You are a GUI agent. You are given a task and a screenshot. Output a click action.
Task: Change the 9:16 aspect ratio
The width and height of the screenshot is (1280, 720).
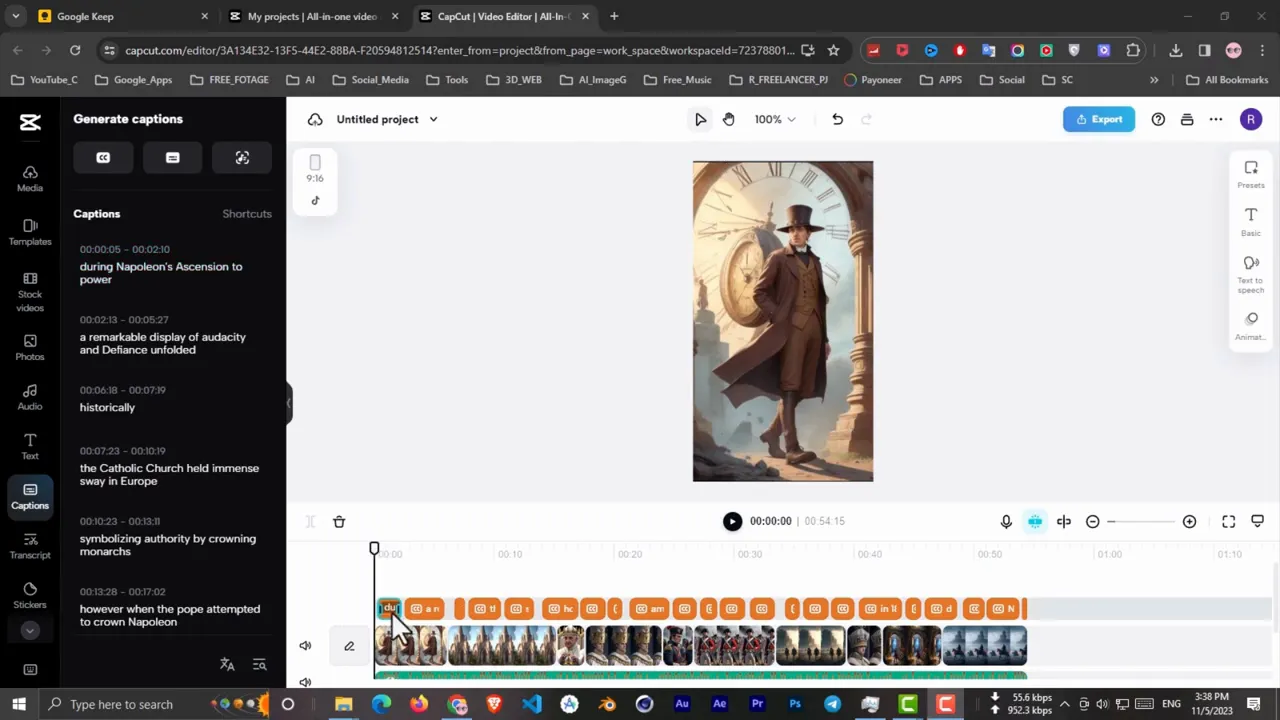click(315, 169)
